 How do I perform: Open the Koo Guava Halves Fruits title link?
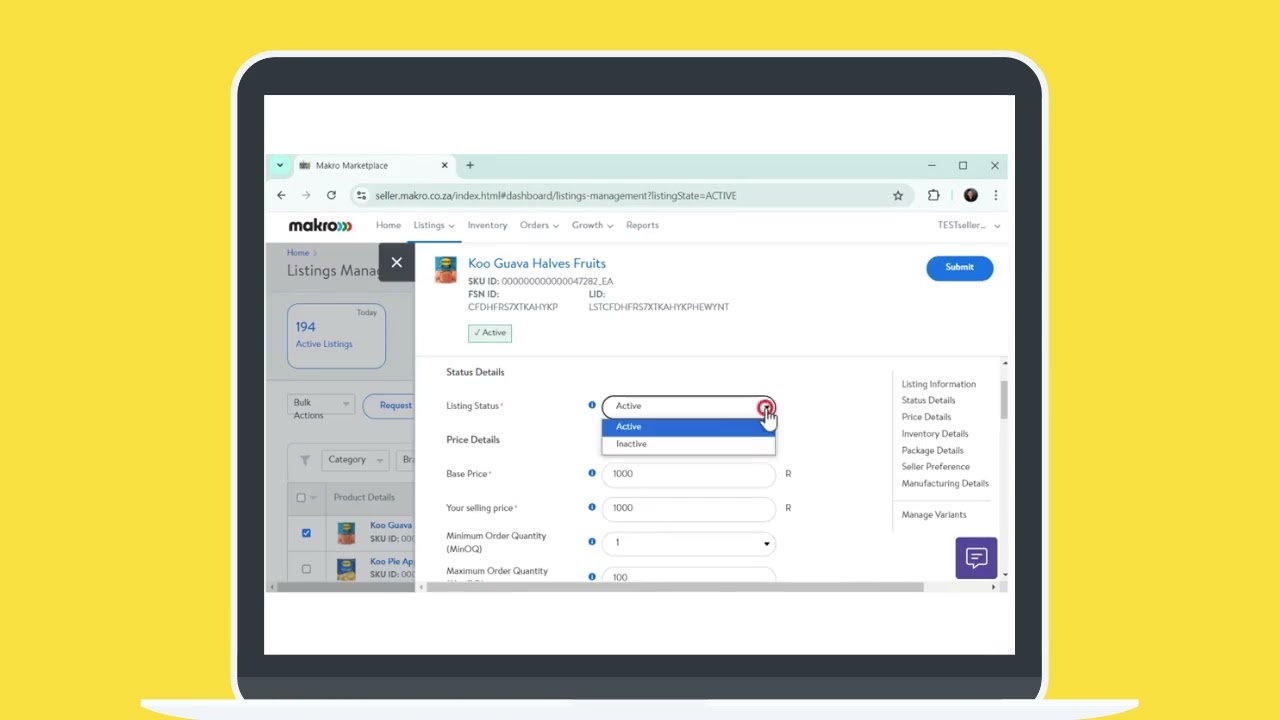(537, 264)
